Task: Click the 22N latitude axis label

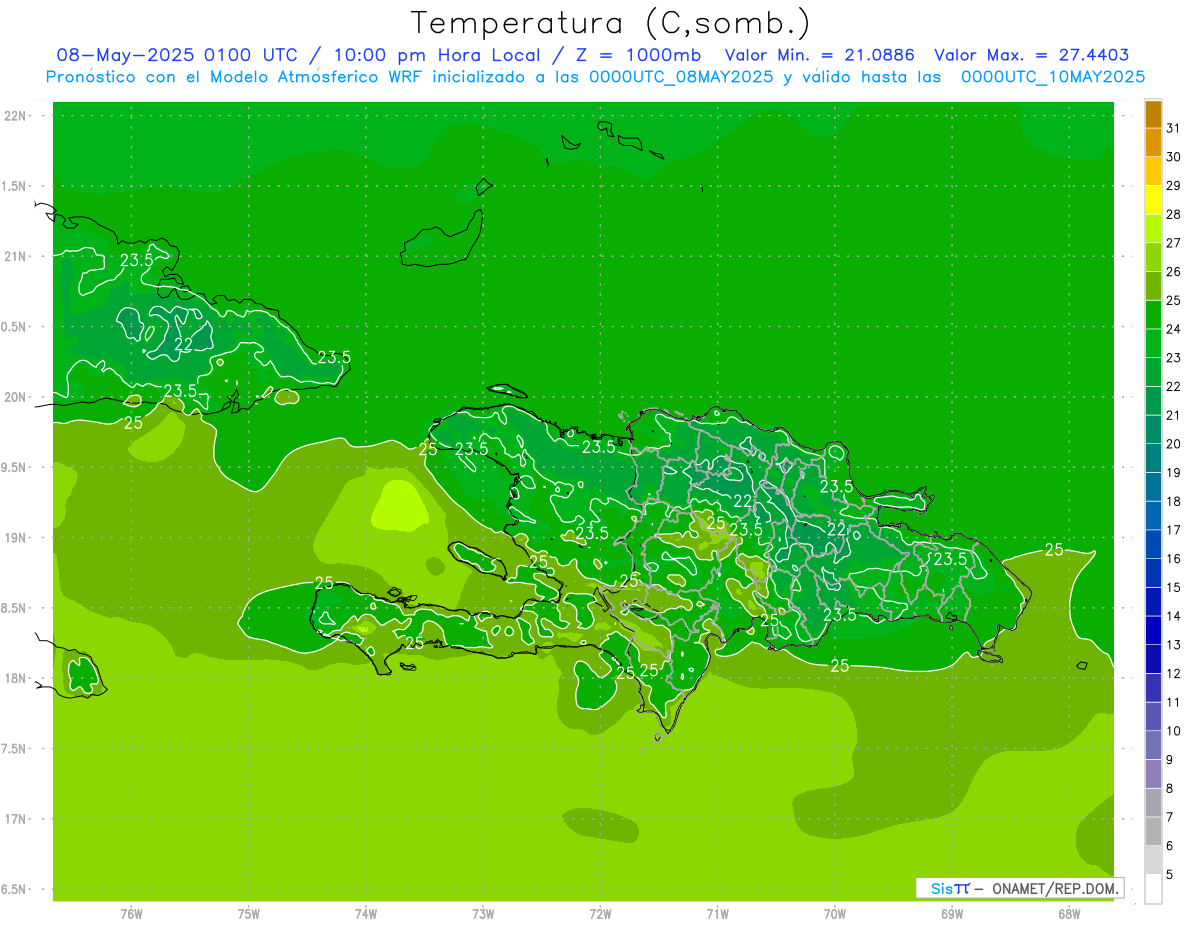Action: point(16,116)
